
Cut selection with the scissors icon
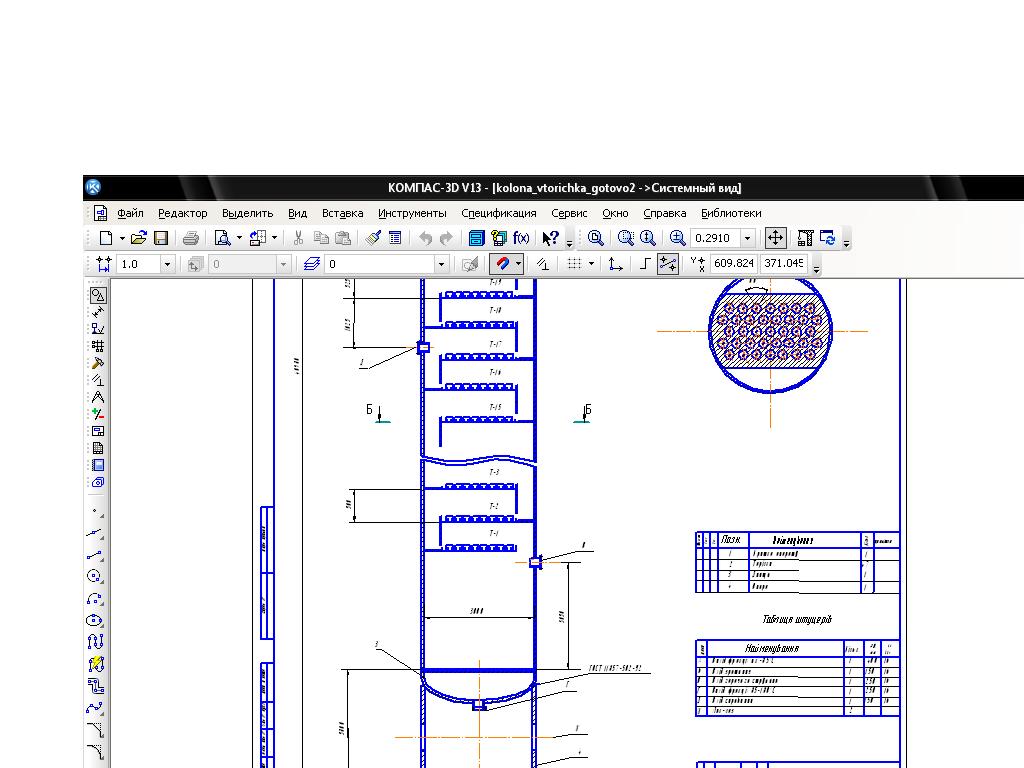(298, 238)
